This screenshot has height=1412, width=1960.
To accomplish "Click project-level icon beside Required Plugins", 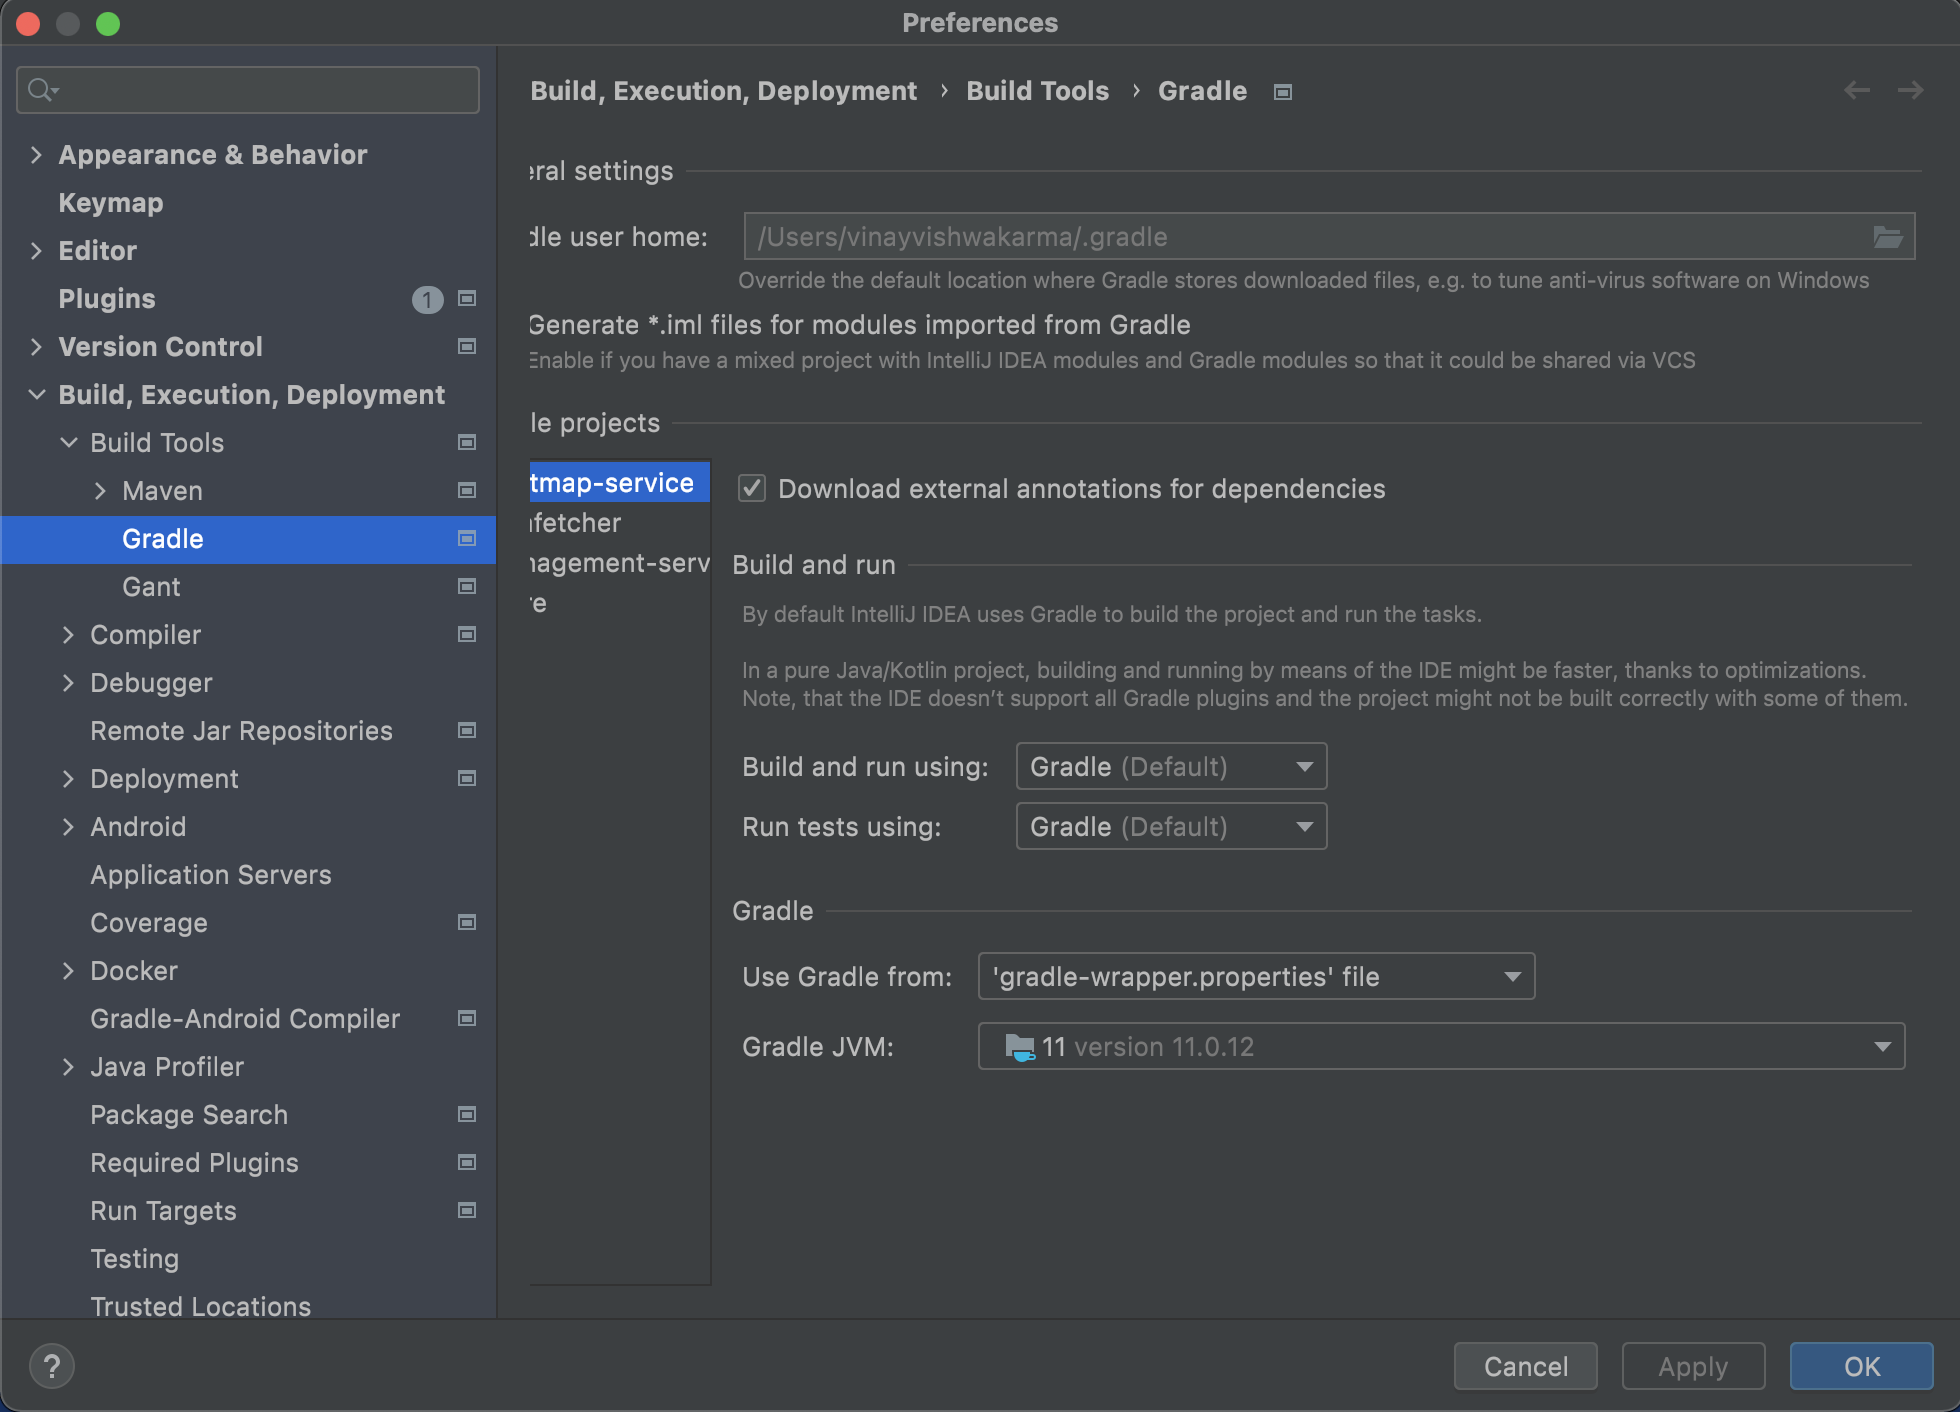I will [467, 1162].
